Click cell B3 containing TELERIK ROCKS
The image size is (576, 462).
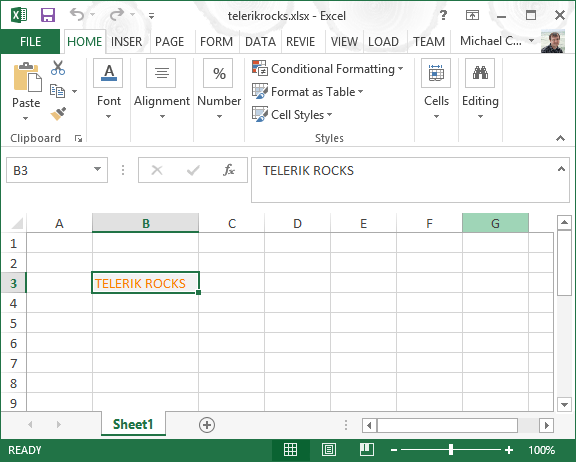(x=145, y=283)
